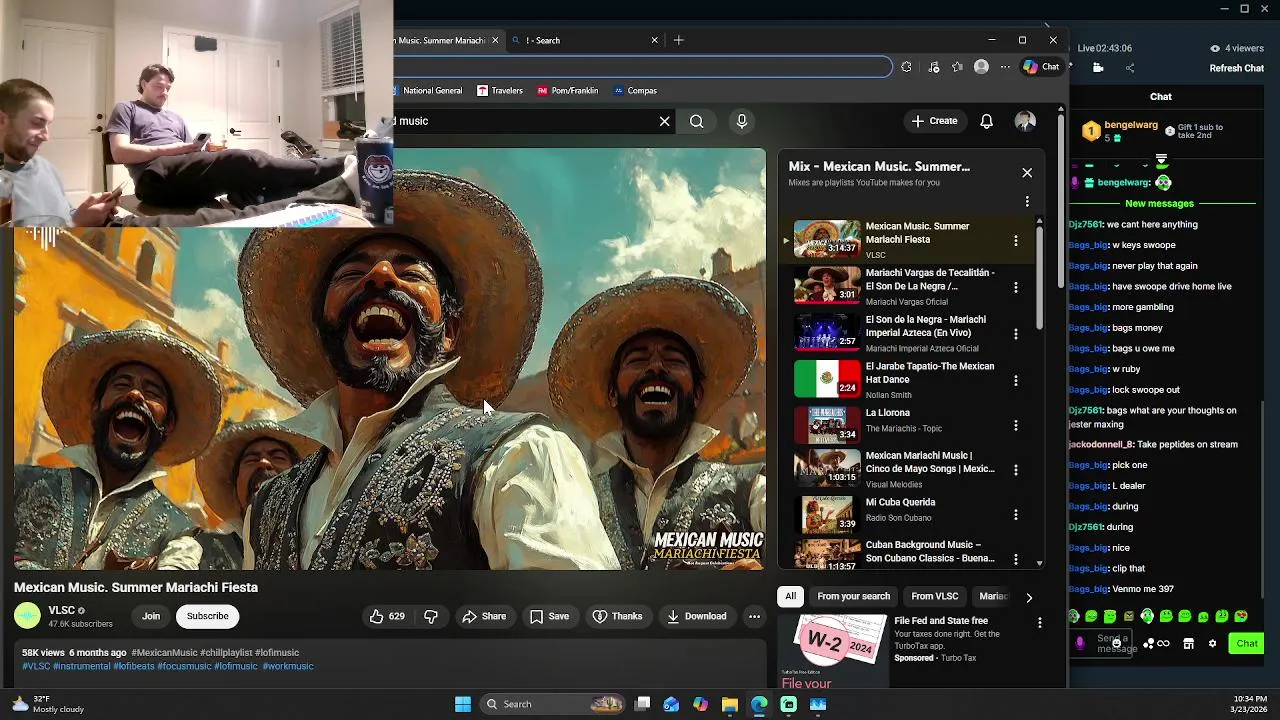The height and width of the screenshot is (720, 1280).
Task: Open options for the TurboTax sponsored ad
Action: (x=1039, y=623)
